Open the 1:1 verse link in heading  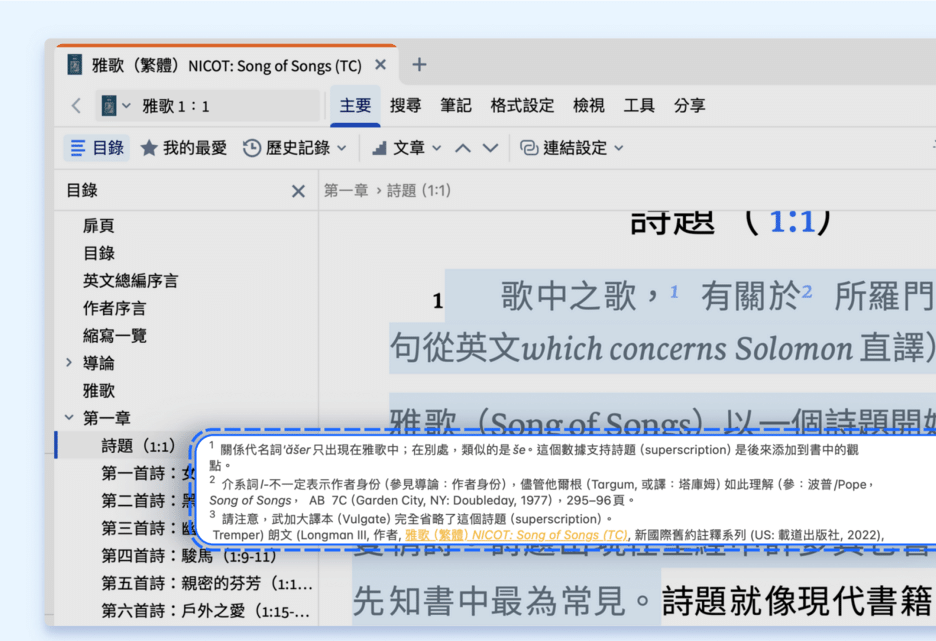pyautogui.click(x=792, y=222)
